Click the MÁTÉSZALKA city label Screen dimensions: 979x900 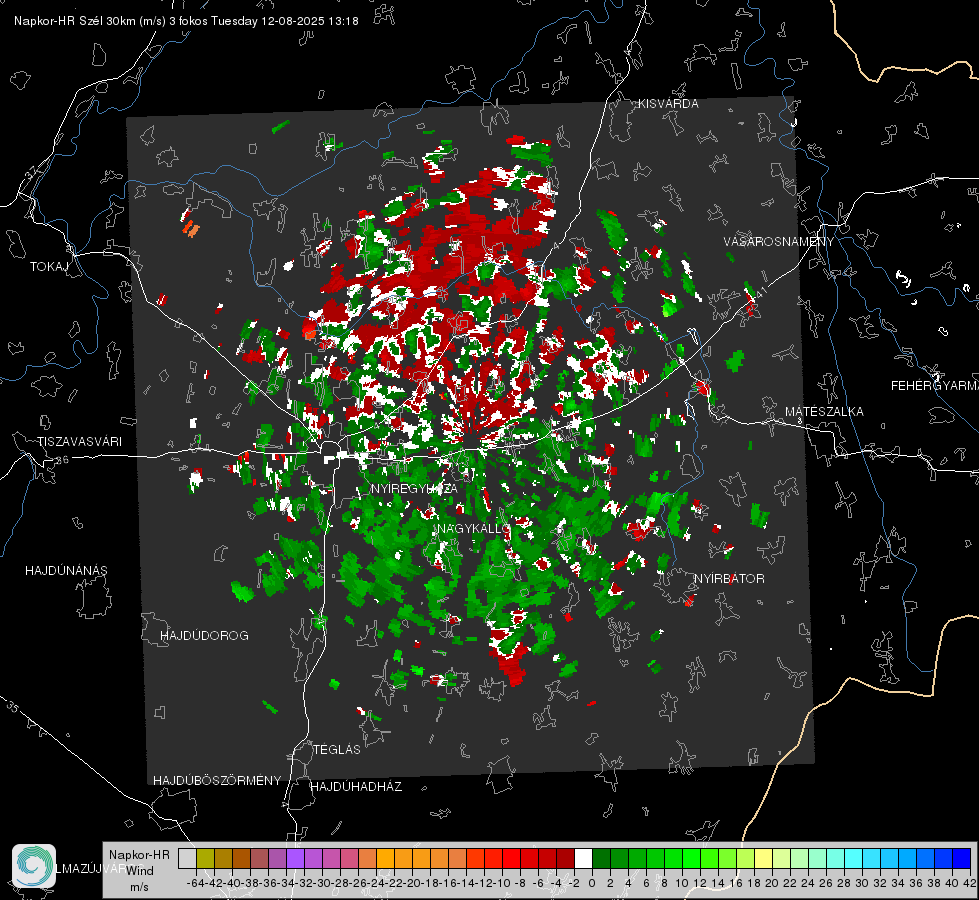[x=824, y=412]
